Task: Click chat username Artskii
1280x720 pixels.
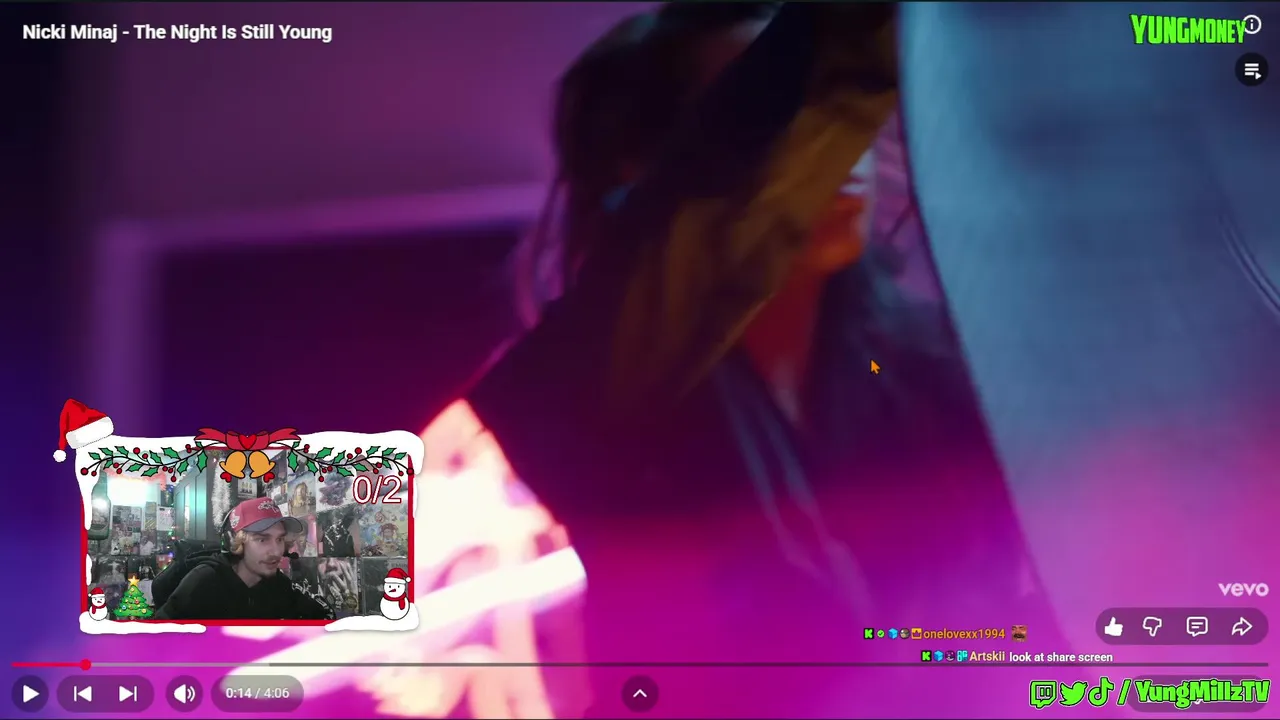Action: point(988,657)
